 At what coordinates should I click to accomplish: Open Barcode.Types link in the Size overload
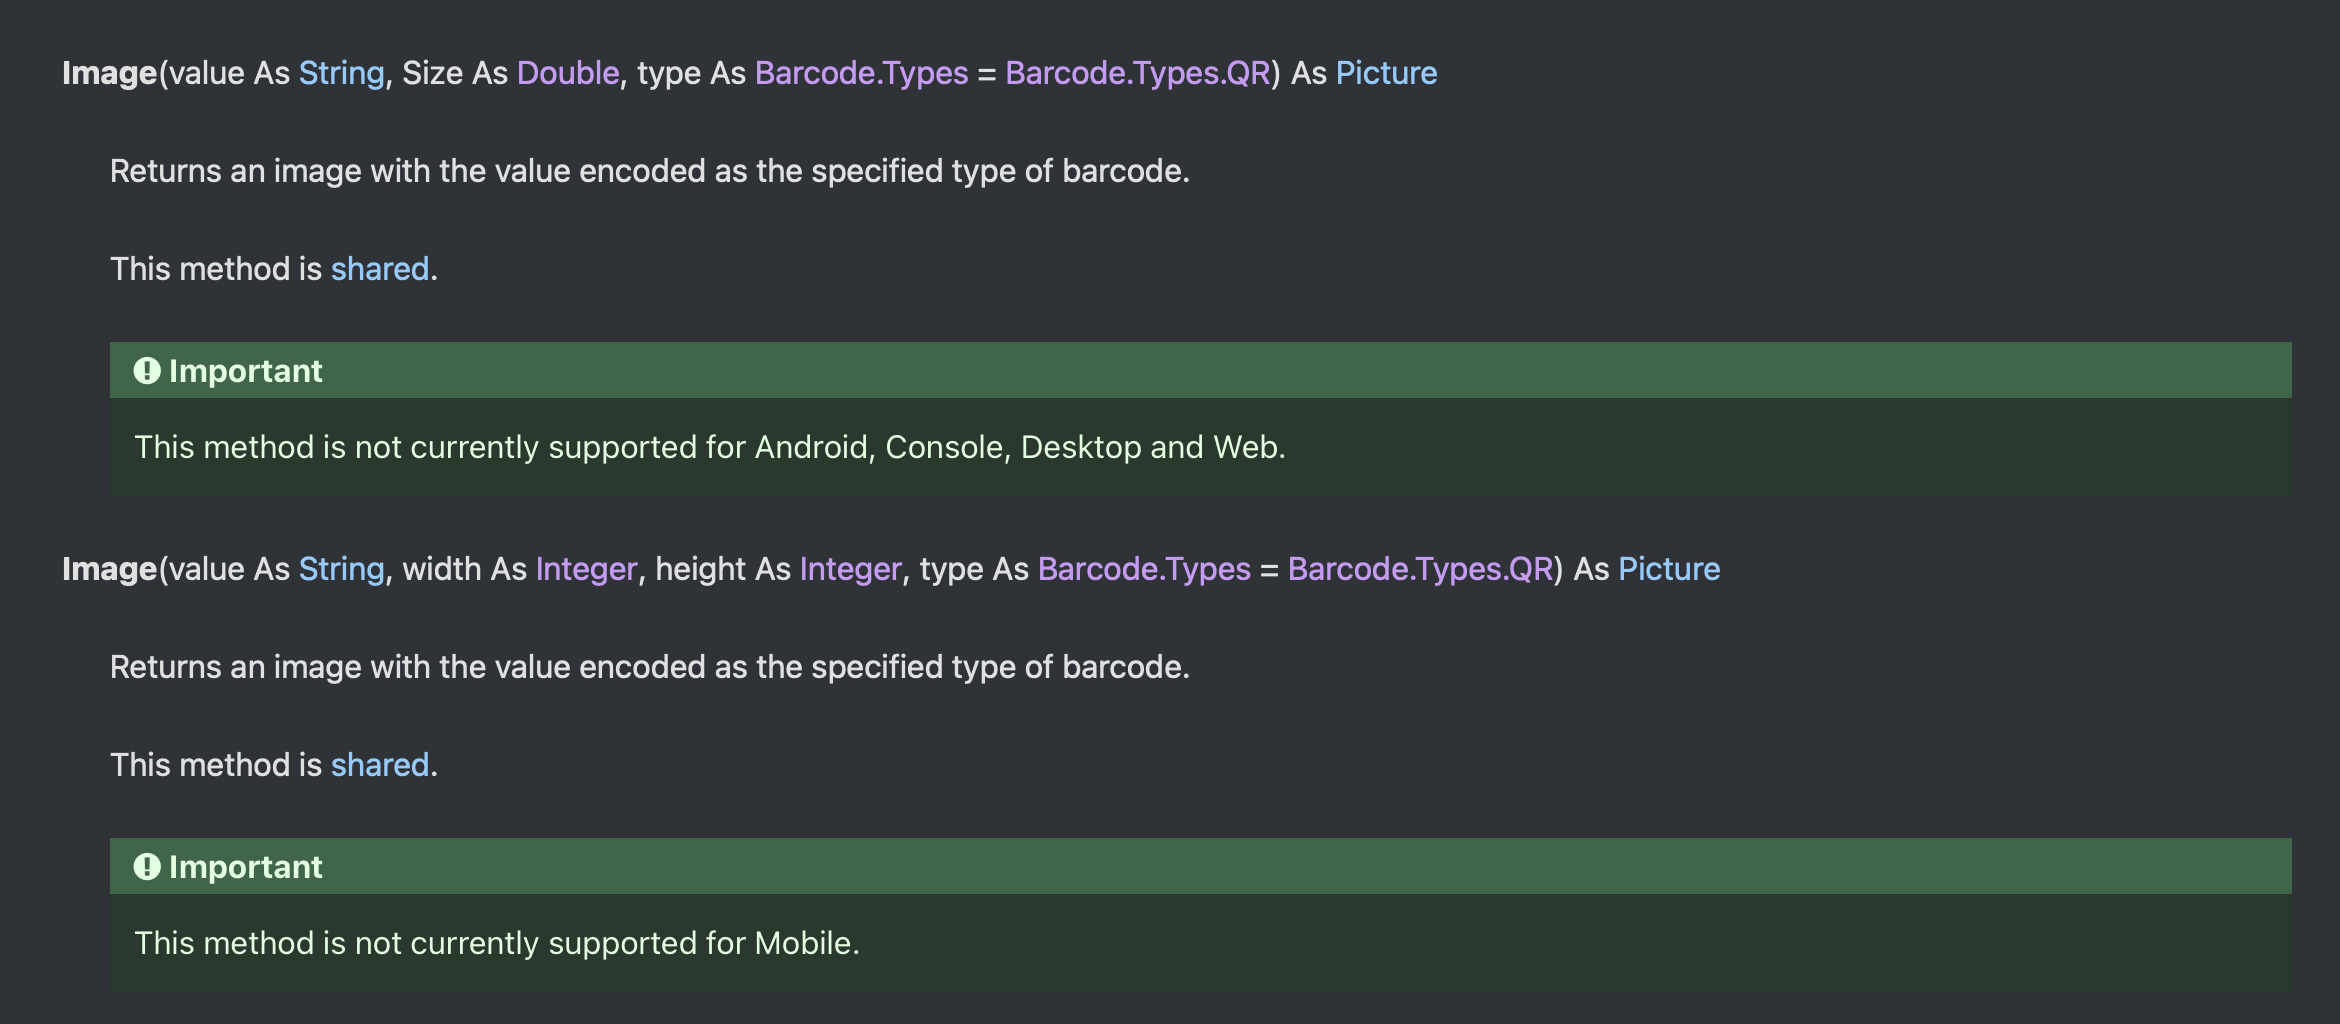861,73
